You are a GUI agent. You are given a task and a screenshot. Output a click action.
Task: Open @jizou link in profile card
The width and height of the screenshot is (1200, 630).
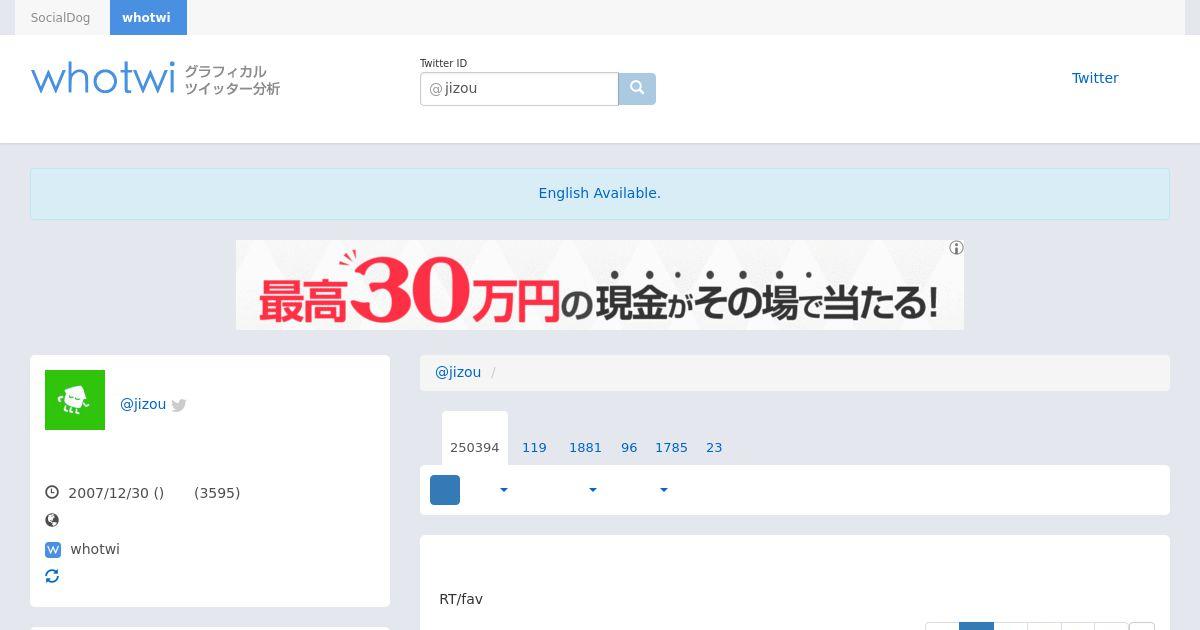(x=143, y=404)
